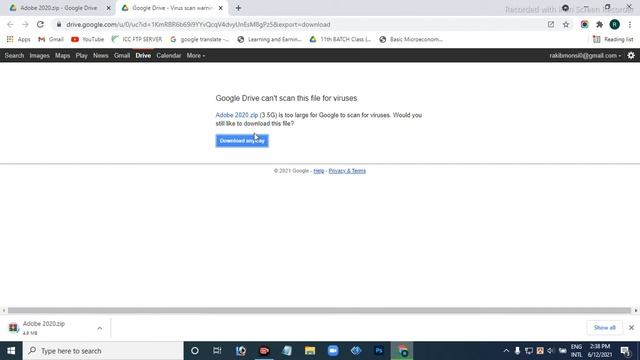Open the colorful extension icon in toolbar
Image resolution: width=640 pixels, height=360 pixels.
click(x=584, y=24)
